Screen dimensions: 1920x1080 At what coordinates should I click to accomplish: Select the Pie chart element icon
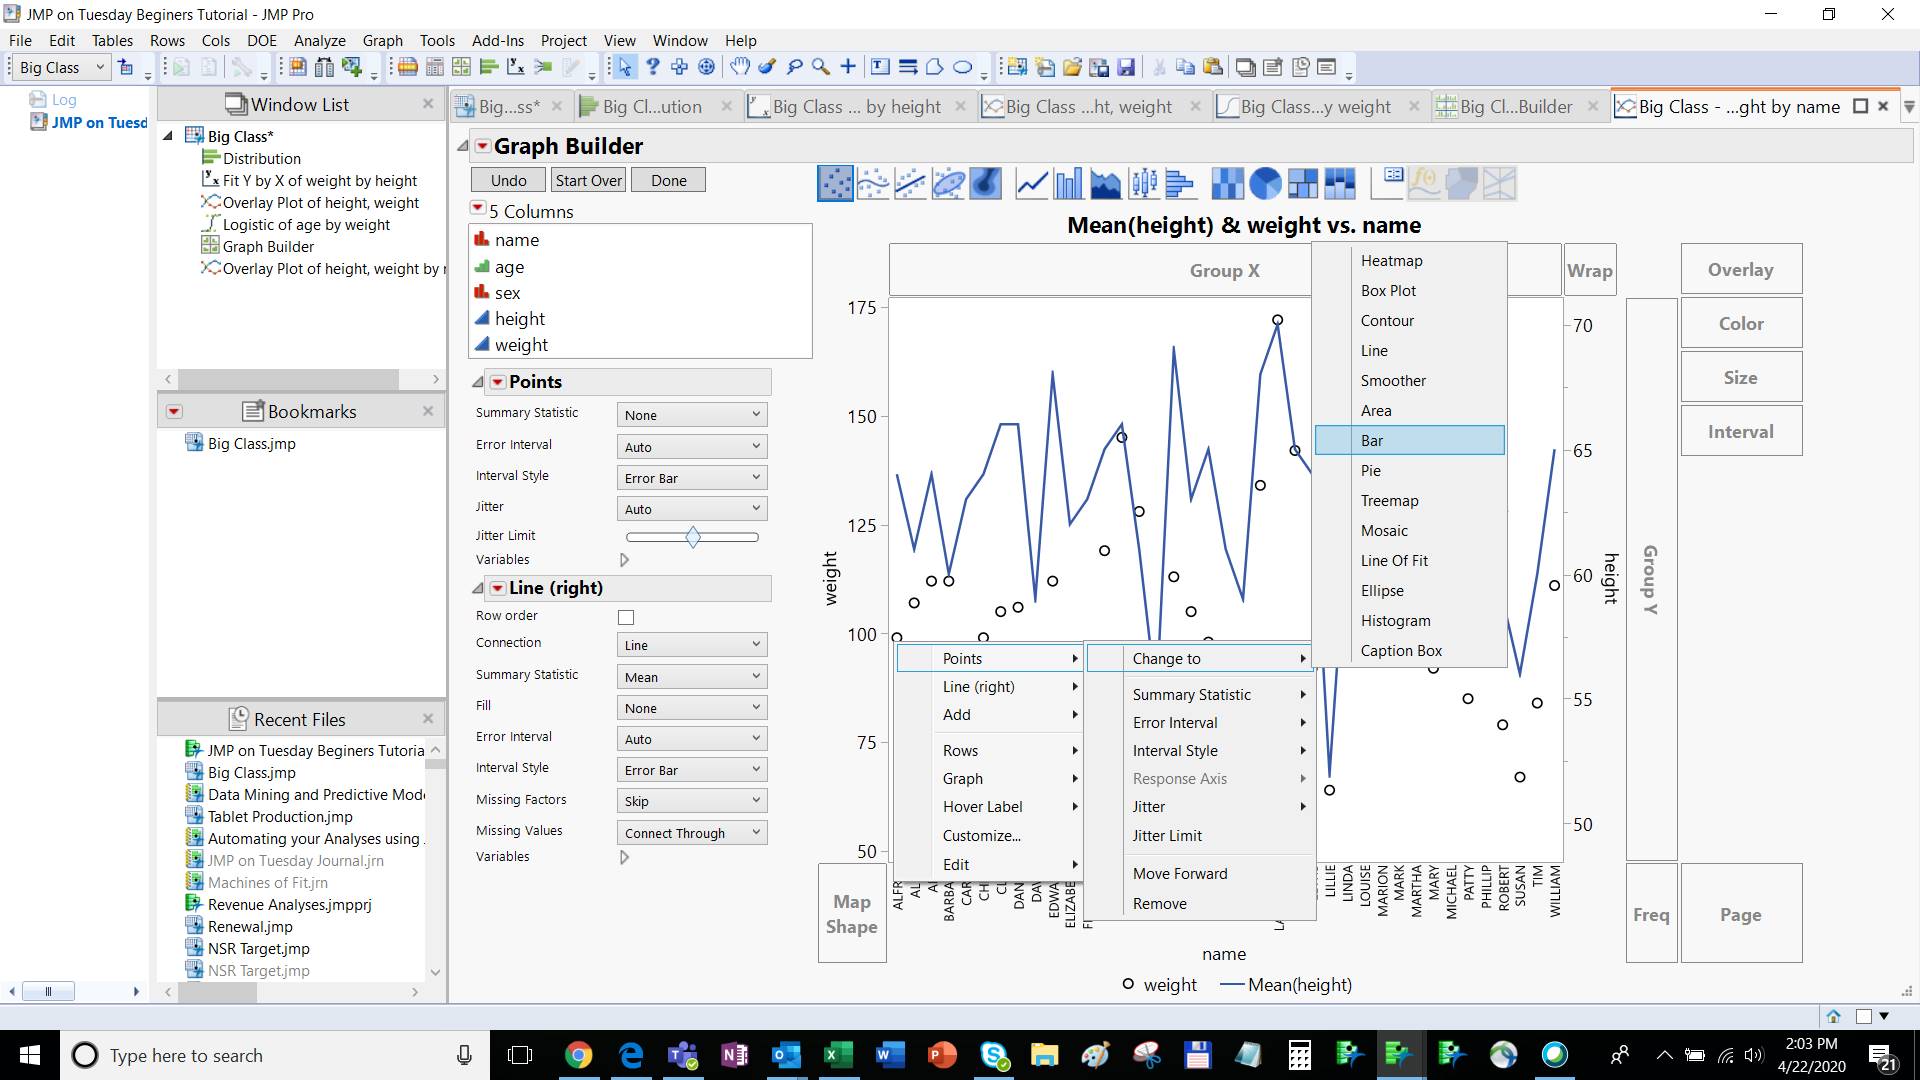[x=1263, y=183]
